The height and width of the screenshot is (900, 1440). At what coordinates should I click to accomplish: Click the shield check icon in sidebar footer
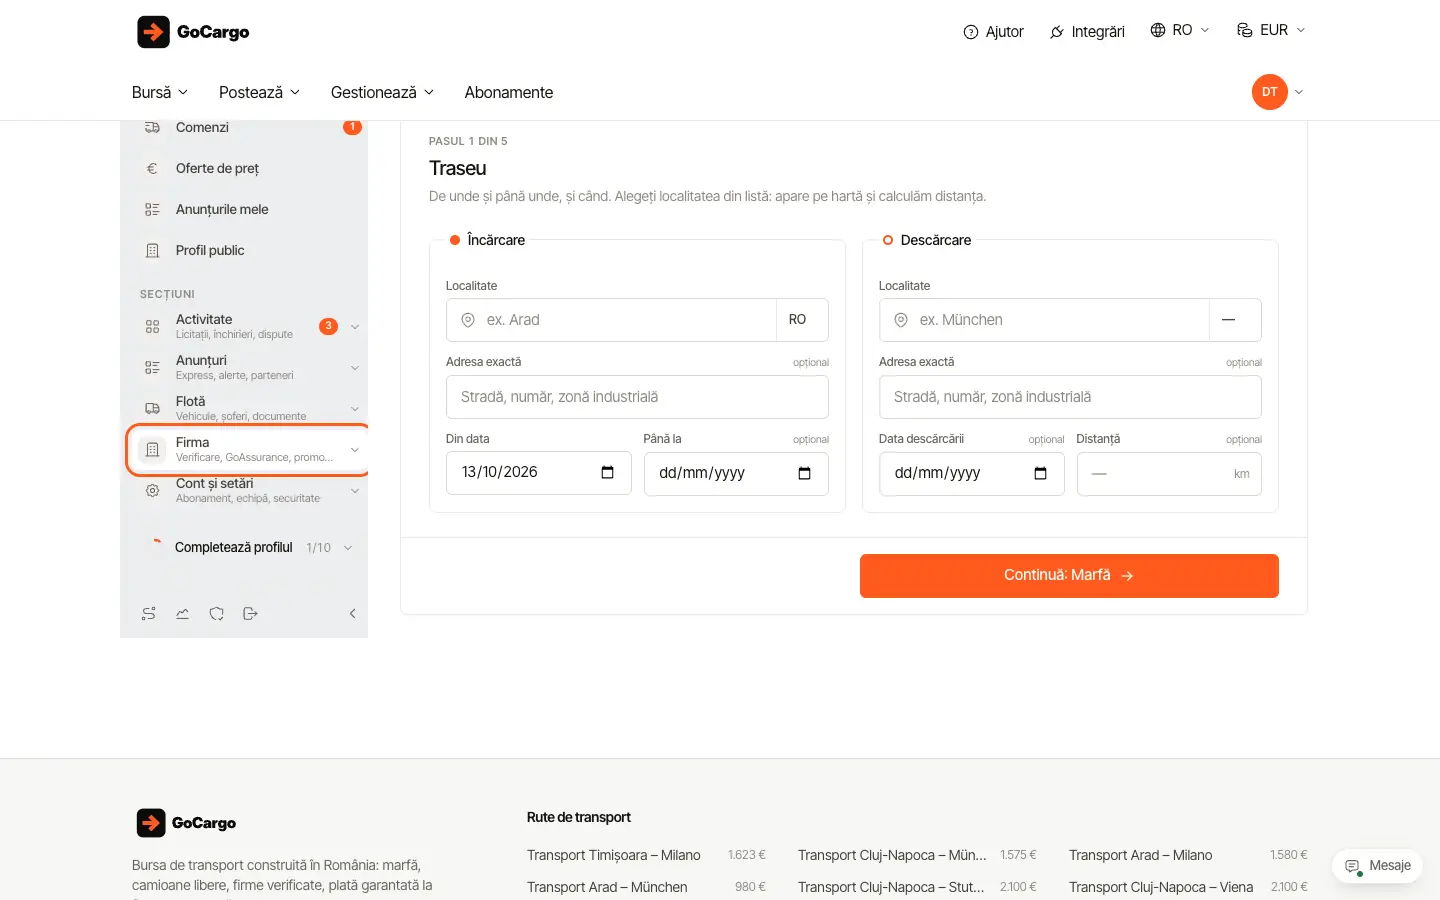click(217, 614)
